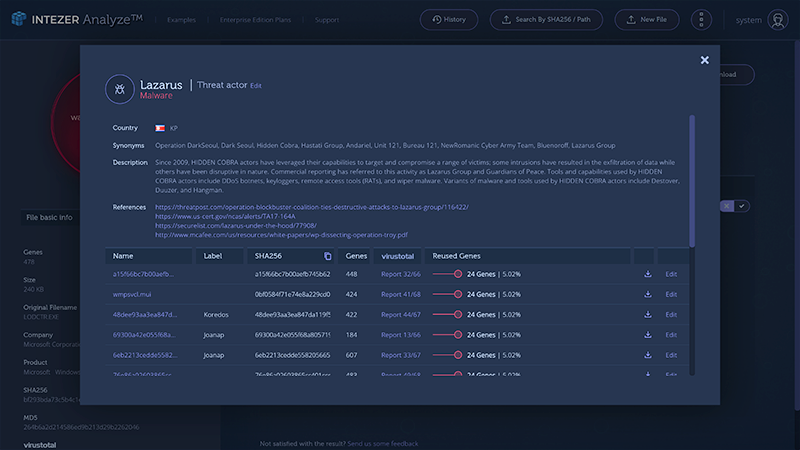Click the Lazarus malware bug icon
Viewport: 800px width, 450px height.
(x=119, y=89)
